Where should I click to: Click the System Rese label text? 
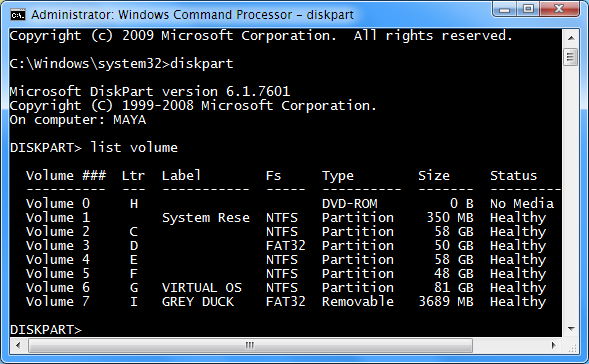click(206, 218)
